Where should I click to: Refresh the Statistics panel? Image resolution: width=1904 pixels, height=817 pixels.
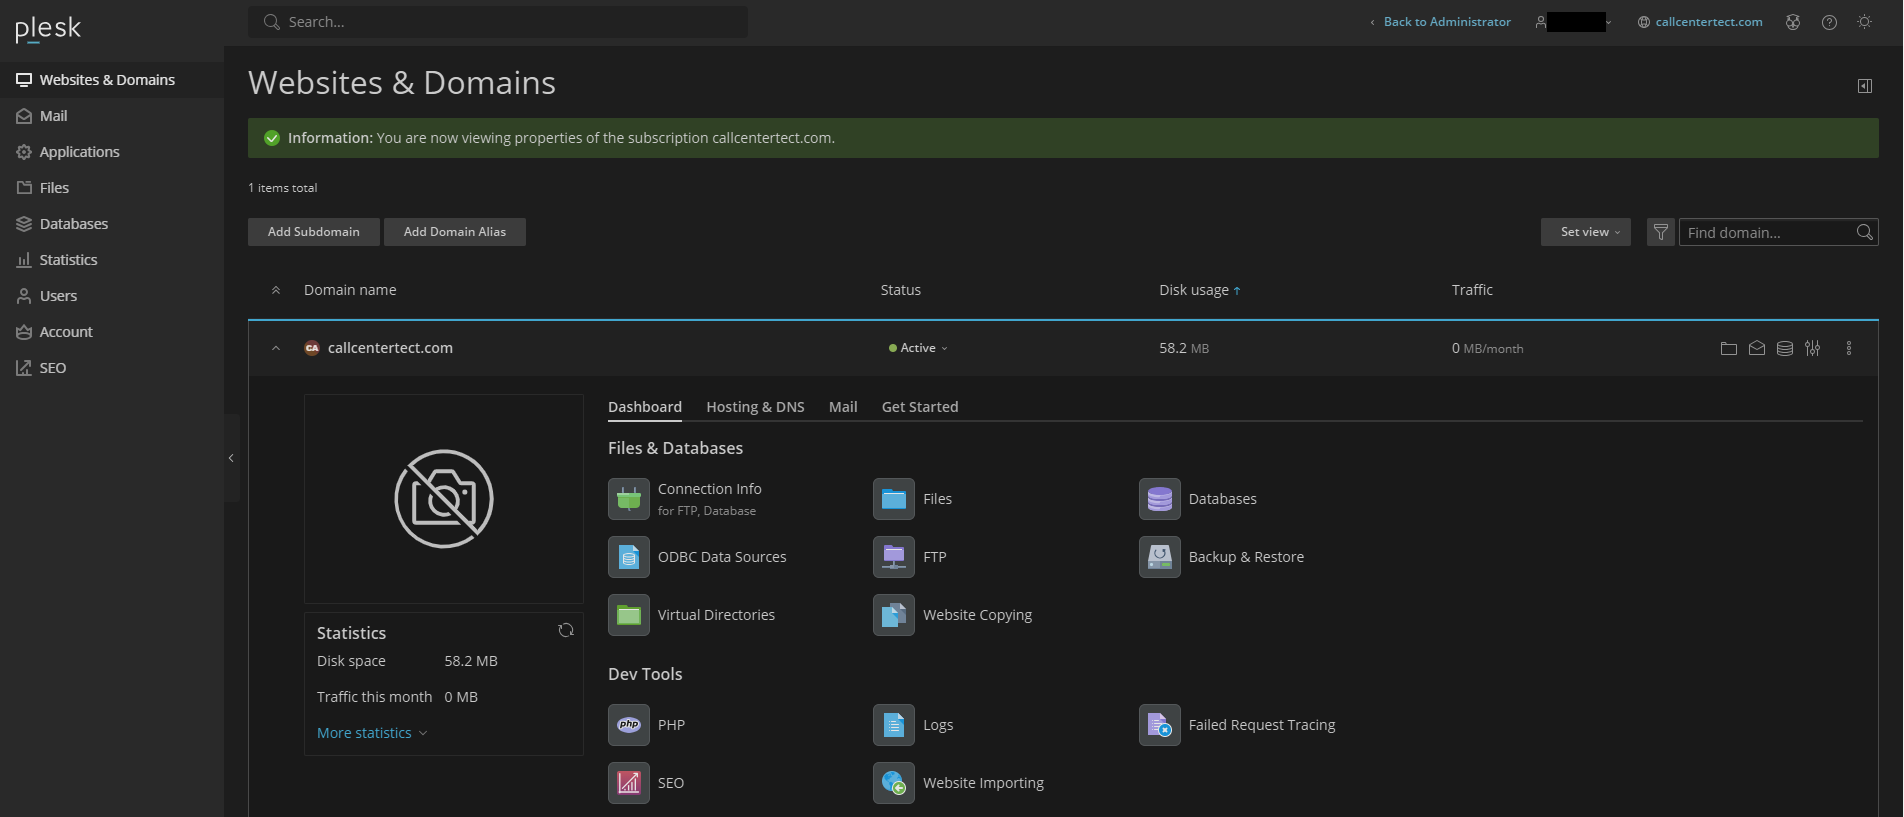point(565,630)
